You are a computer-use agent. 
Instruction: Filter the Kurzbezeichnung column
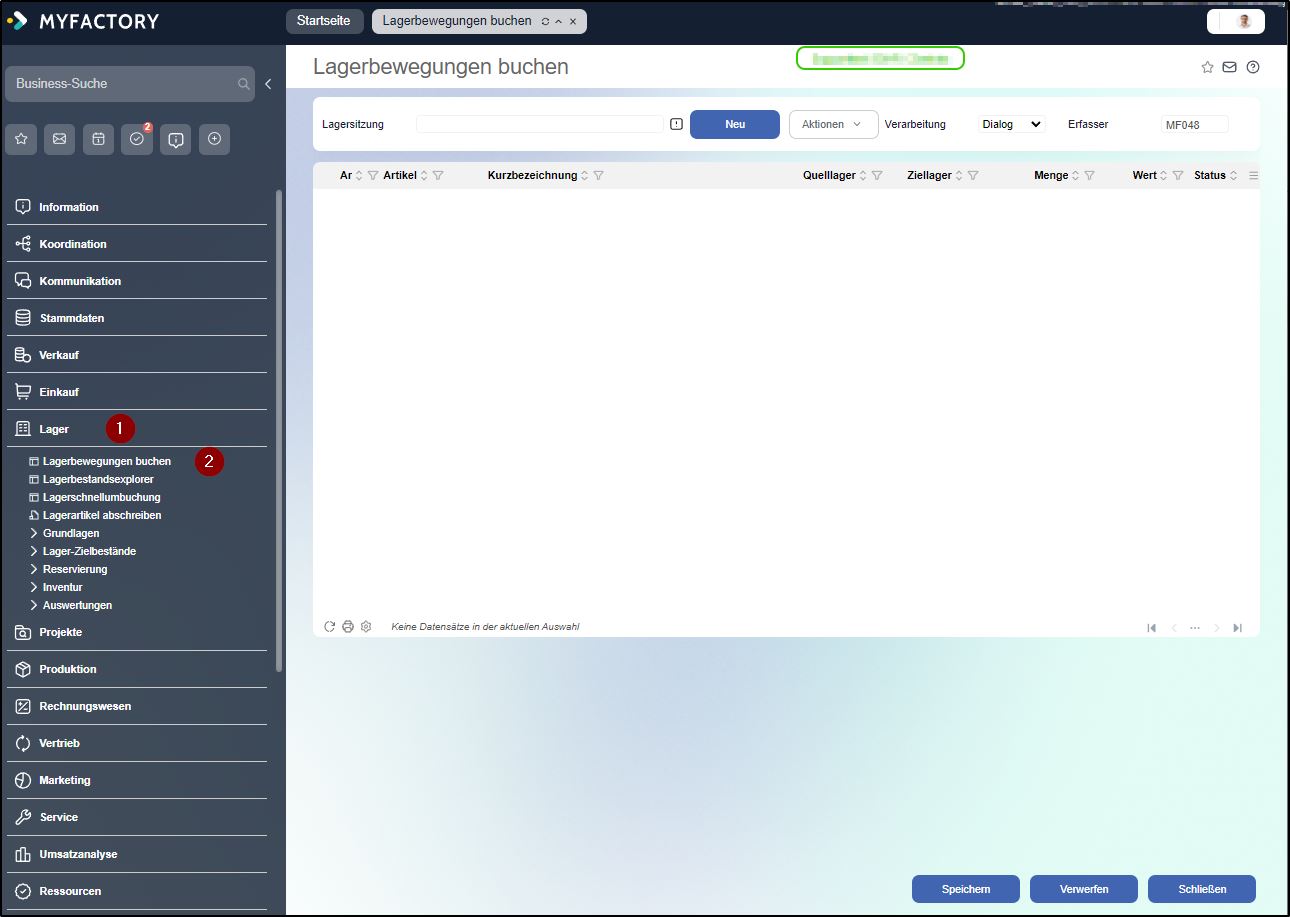coord(598,176)
